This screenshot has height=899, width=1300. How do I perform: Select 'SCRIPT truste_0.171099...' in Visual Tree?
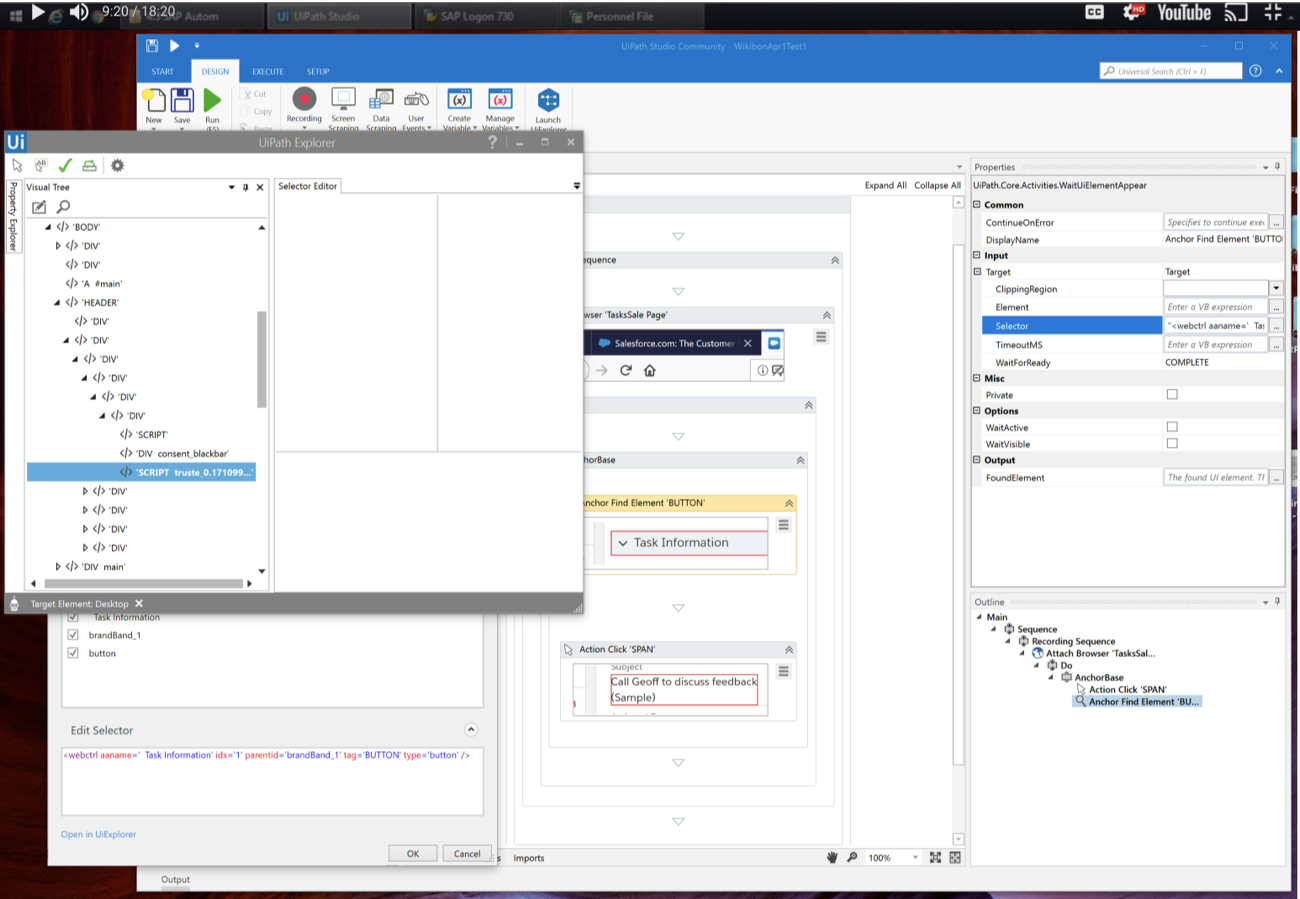(x=141, y=472)
